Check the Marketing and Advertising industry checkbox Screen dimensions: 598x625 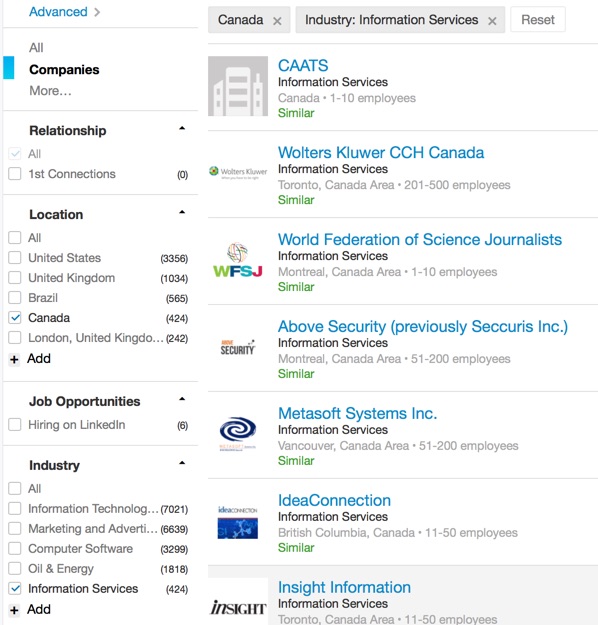tap(15, 529)
